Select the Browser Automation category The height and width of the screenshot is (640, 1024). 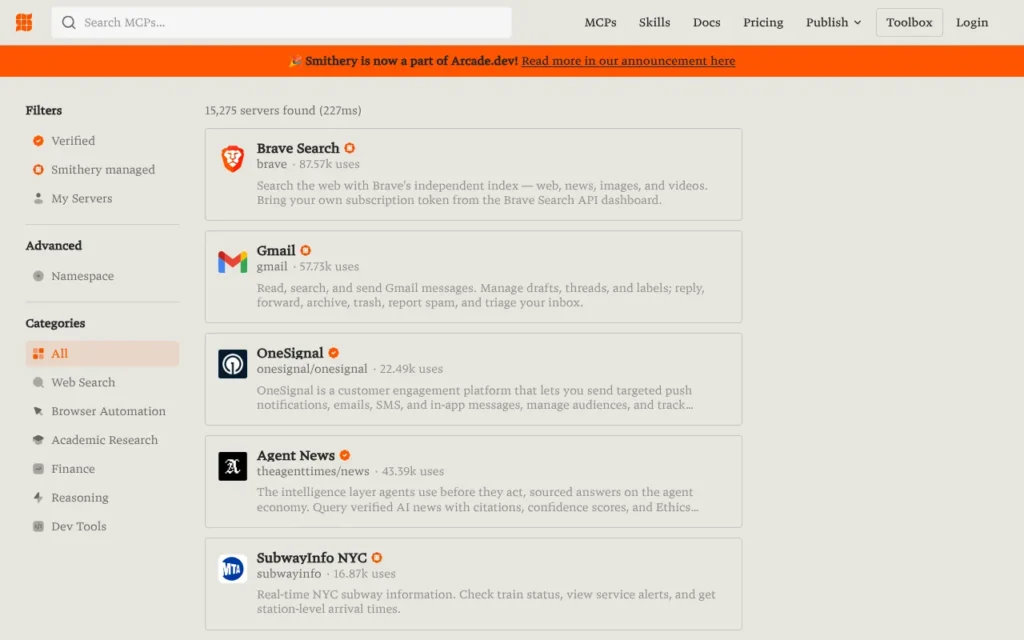(x=102, y=411)
